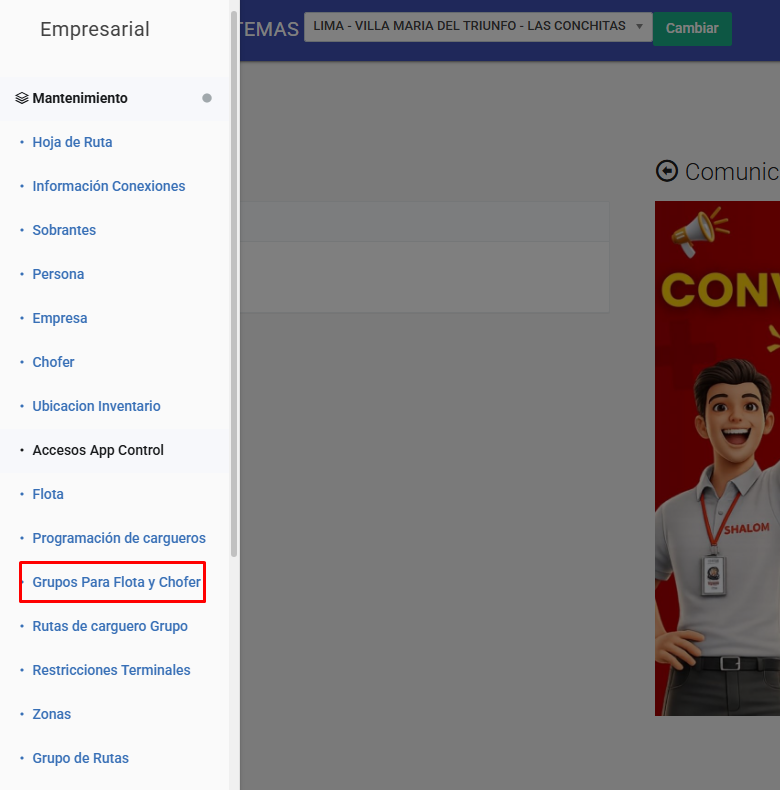Viewport: 780px width, 790px height.
Task: Open the Flota menu item
Action: [48, 494]
